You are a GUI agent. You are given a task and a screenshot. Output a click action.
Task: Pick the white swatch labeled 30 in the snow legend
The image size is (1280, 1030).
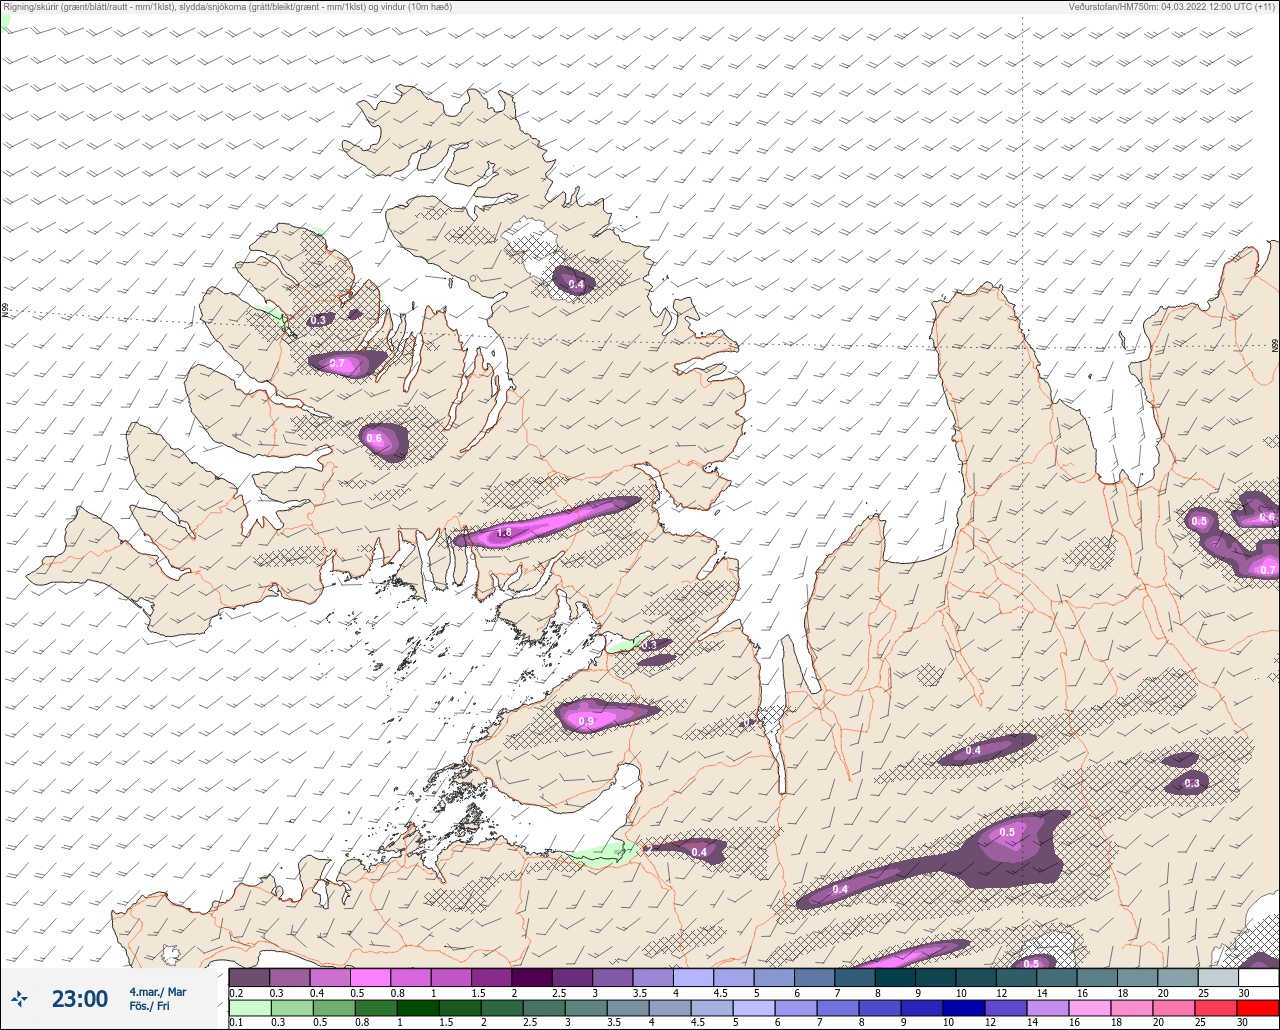(x=1258, y=977)
